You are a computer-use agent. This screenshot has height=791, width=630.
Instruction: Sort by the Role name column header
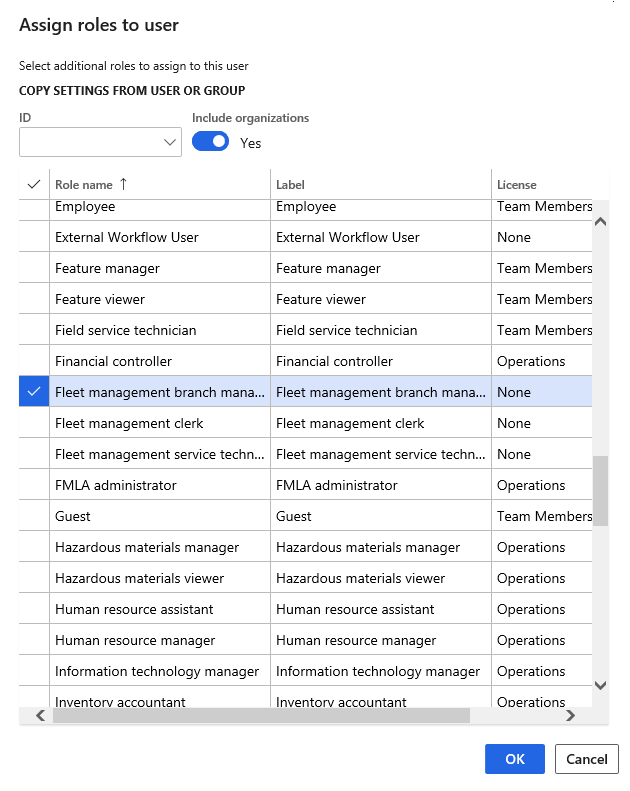pos(84,184)
